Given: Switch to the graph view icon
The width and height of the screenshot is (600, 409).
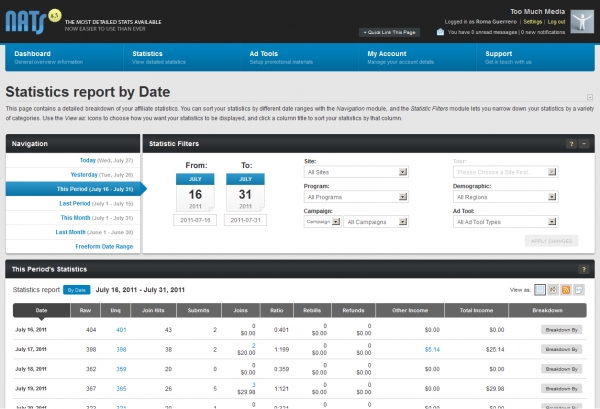Looking at the screenshot, I should click(553, 289).
